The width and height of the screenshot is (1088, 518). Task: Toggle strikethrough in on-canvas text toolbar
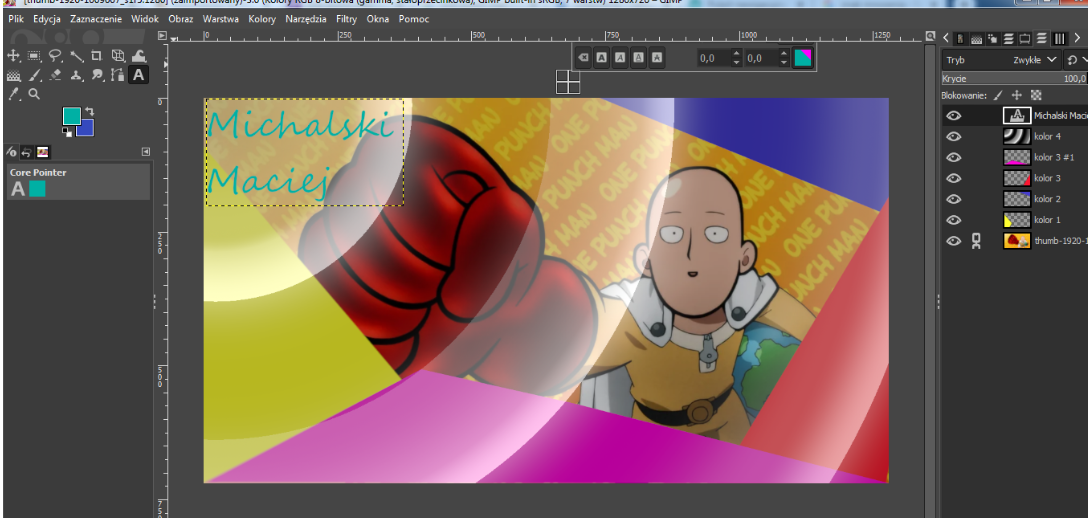657,58
